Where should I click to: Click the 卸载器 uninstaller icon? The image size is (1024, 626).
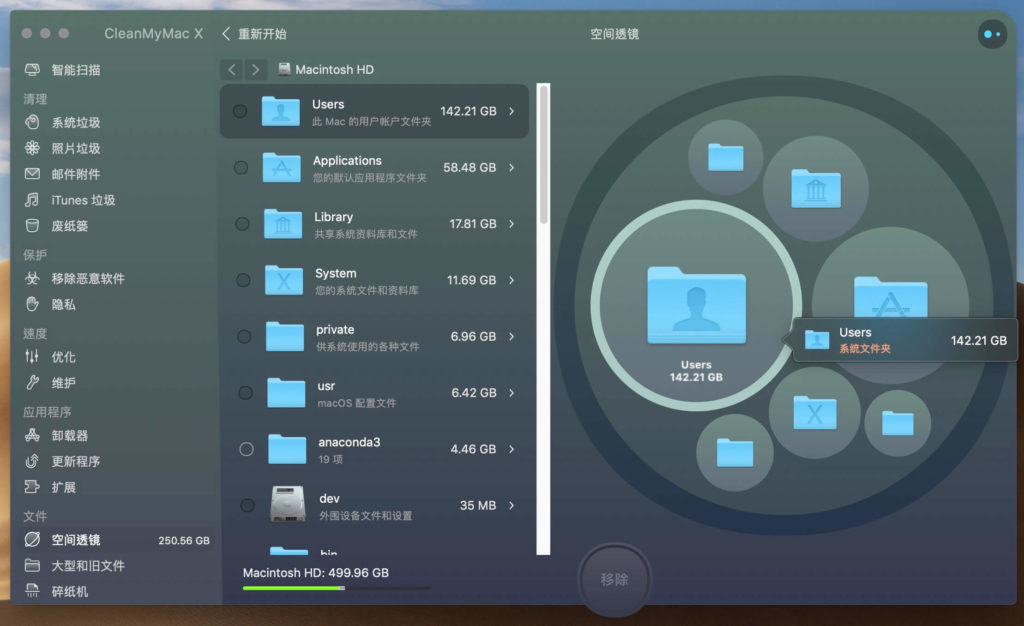pyautogui.click(x=32, y=435)
